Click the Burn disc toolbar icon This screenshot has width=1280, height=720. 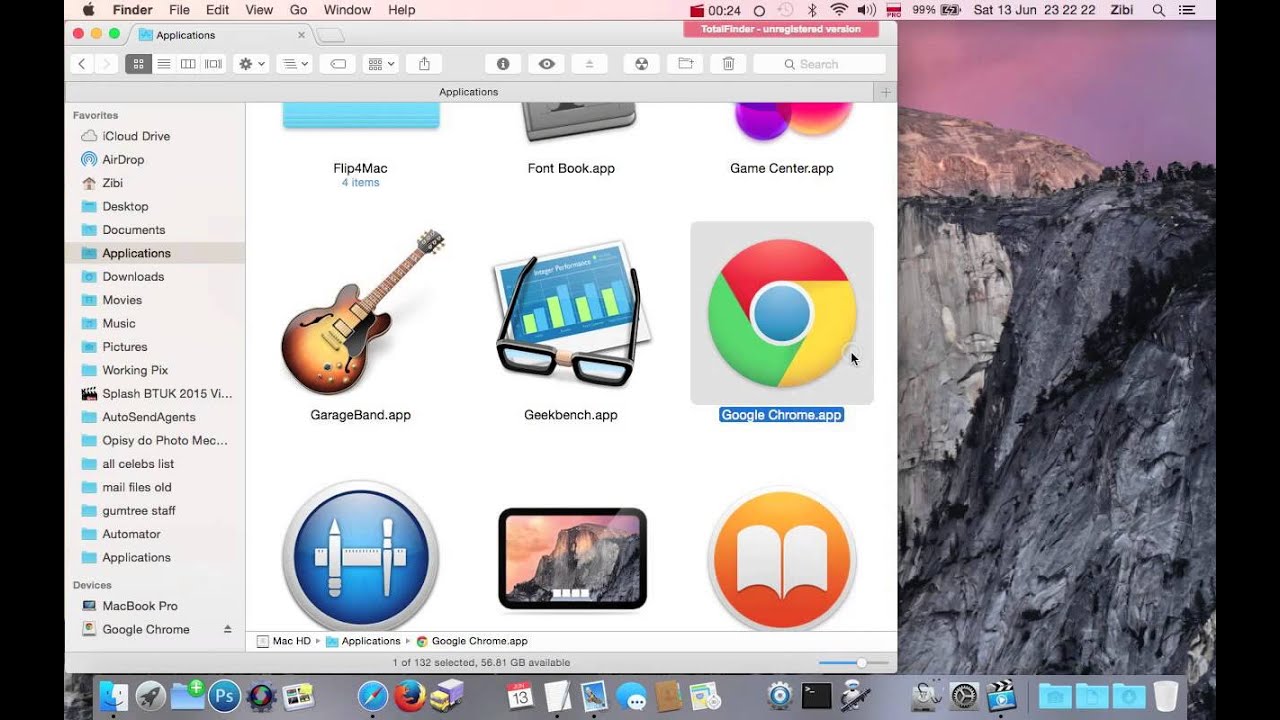642,64
